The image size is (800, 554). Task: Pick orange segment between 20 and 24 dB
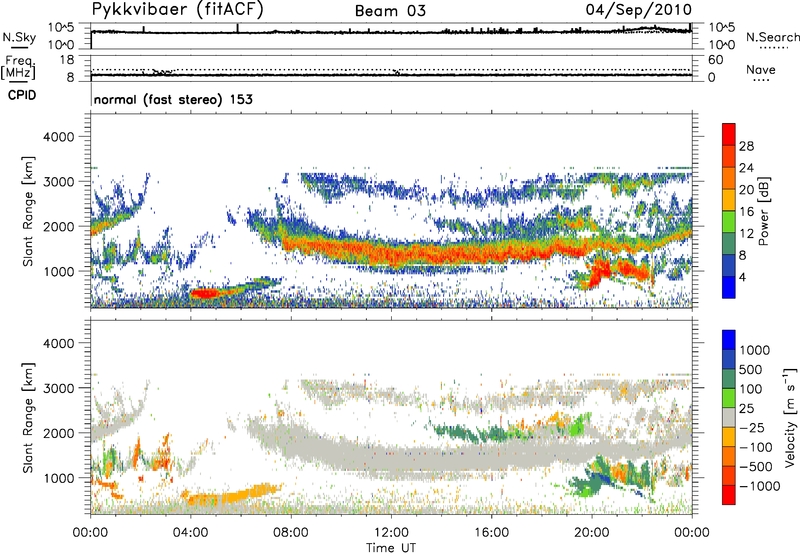pos(729,179)
